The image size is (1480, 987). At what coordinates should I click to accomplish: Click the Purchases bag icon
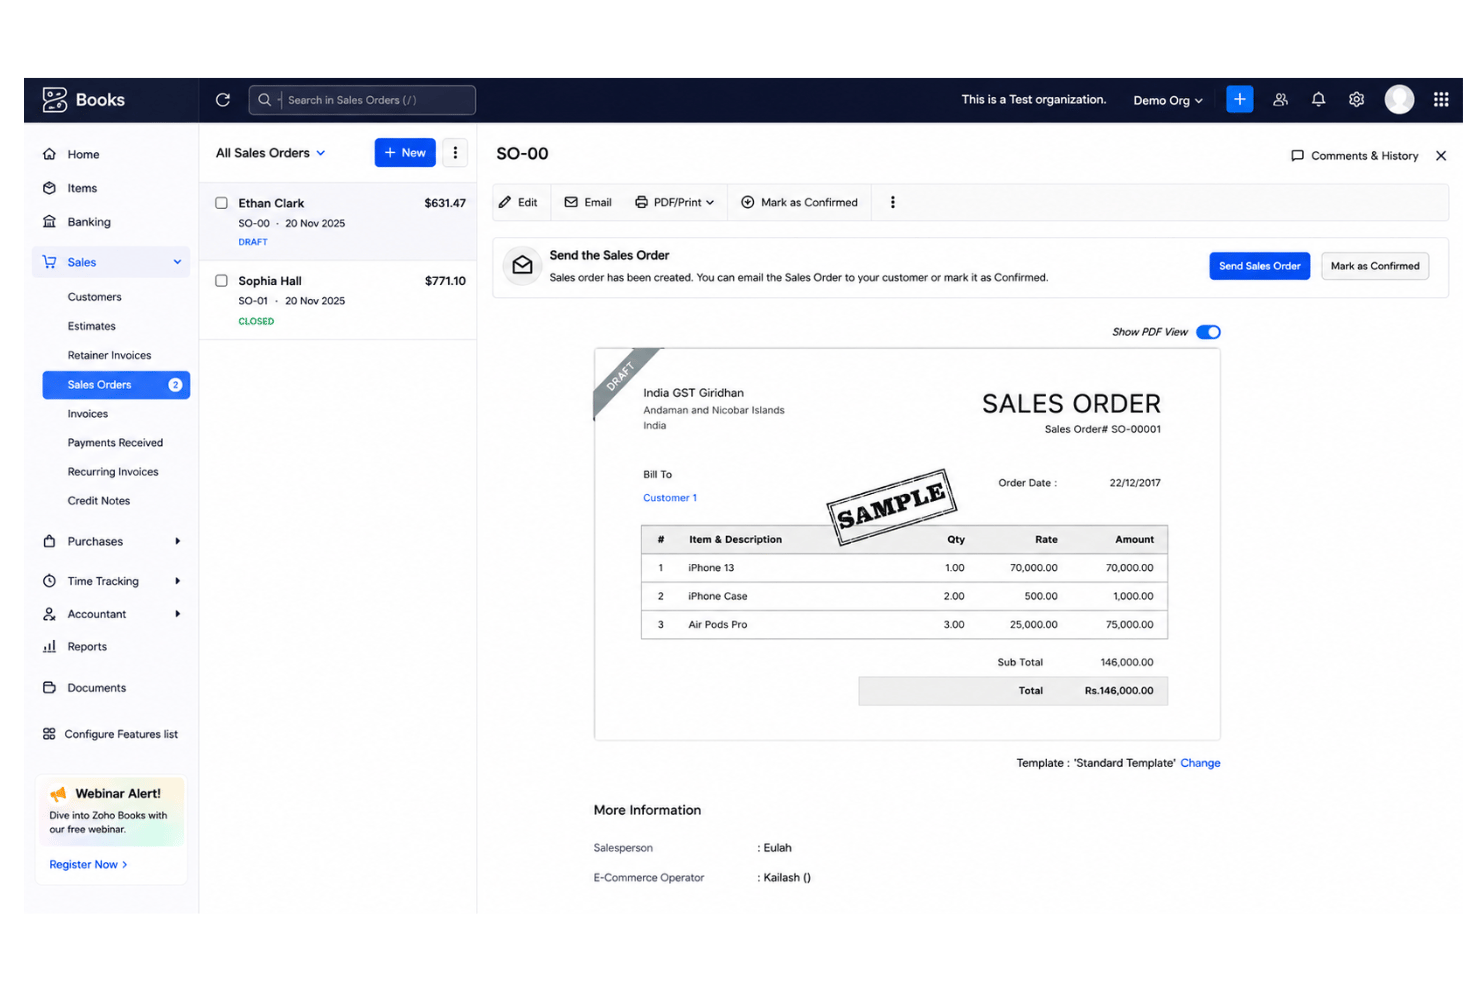(49, 541)
